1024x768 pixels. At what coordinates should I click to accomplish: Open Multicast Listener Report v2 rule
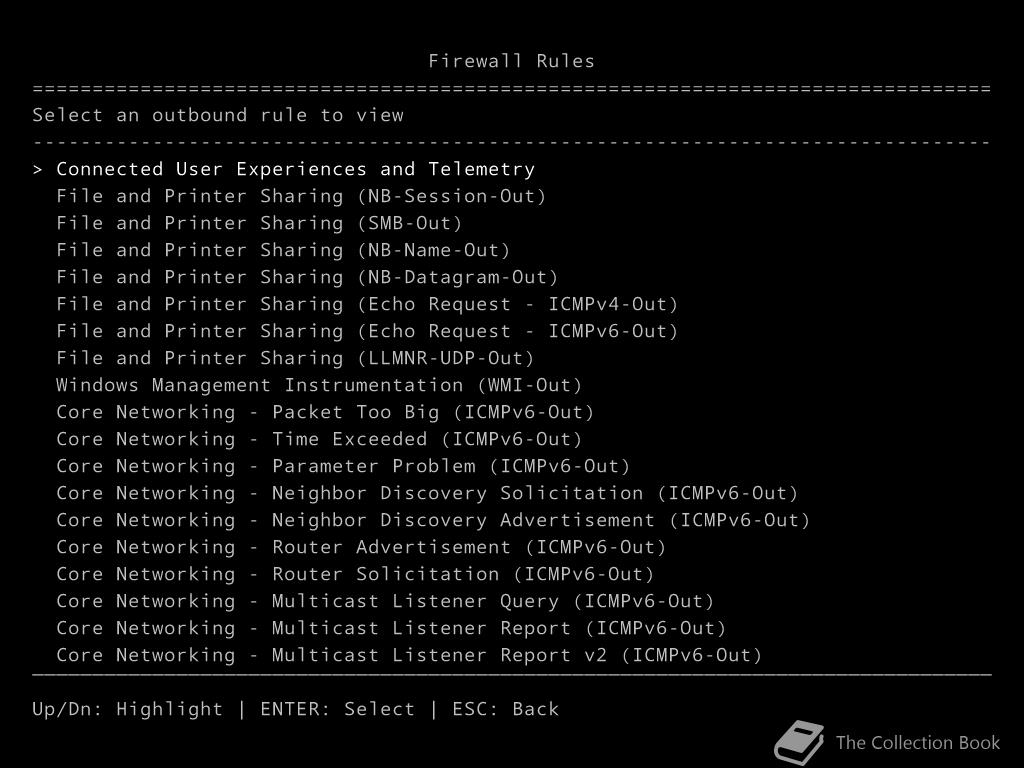409,655
